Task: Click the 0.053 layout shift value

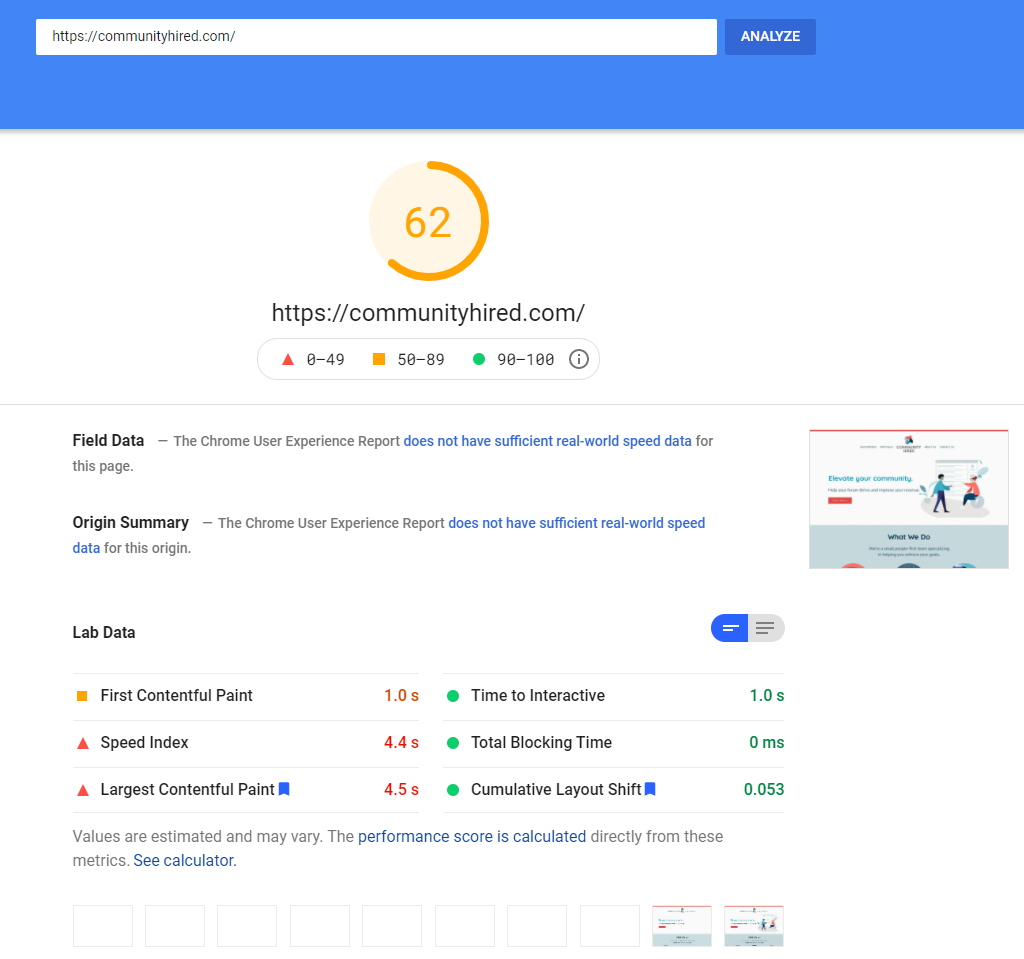Action: click(763, 790)
